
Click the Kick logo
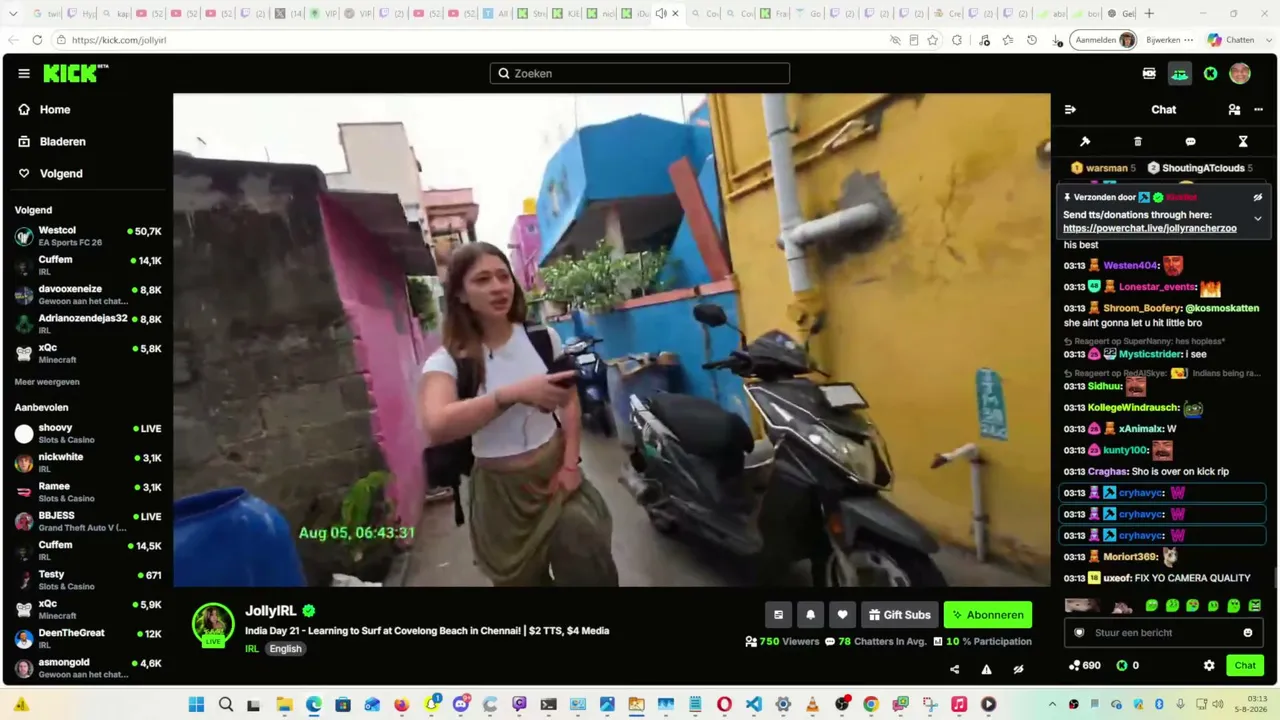75,73
